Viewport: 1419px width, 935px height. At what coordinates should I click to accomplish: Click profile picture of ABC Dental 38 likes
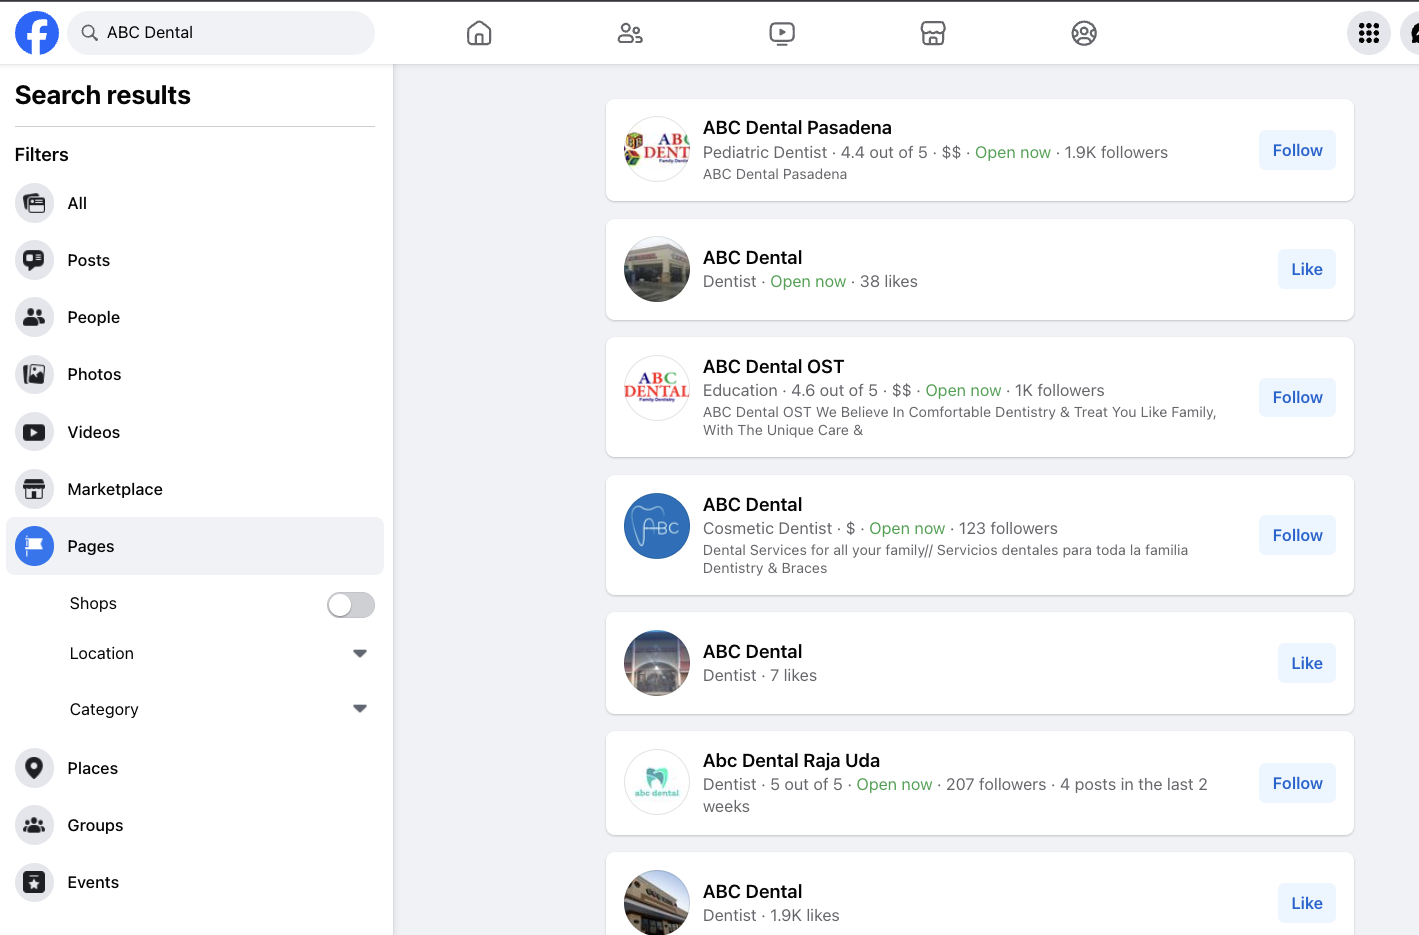click(x=657, y=269)
